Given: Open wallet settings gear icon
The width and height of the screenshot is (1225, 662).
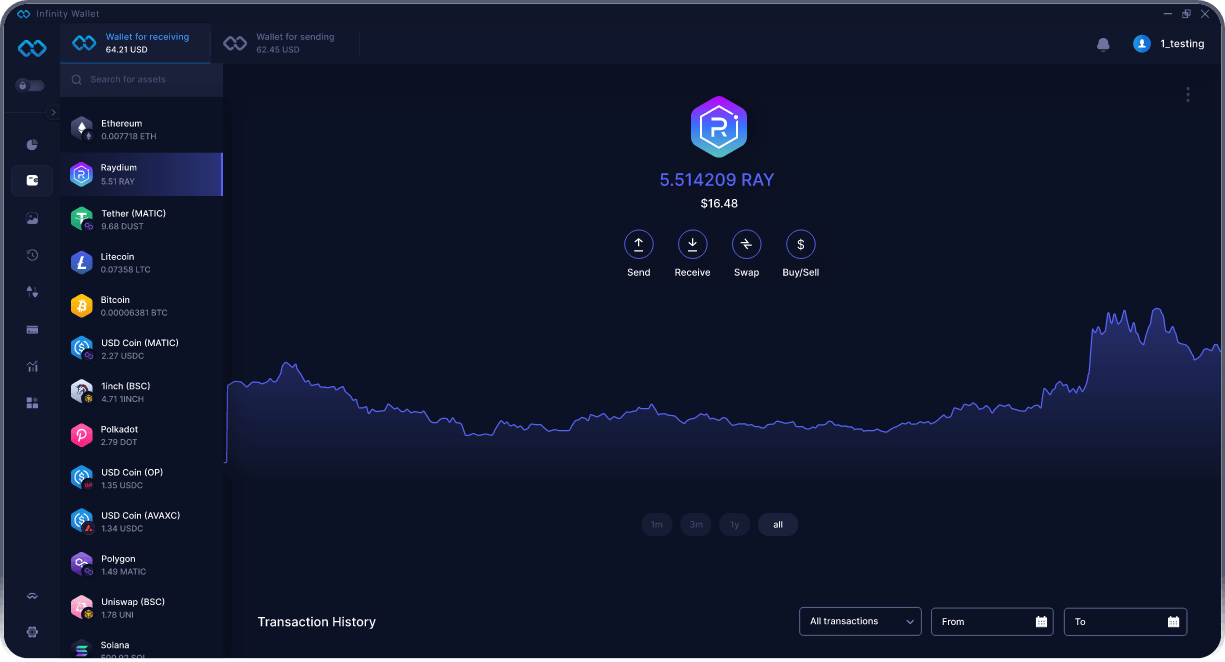Looking at the screenshot, I should pos(31,632).
